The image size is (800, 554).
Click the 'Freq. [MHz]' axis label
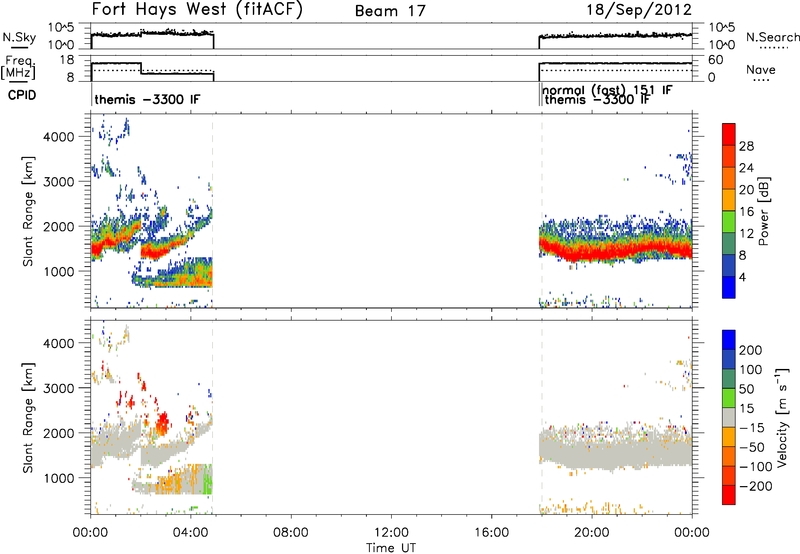[x=19, y=68]
